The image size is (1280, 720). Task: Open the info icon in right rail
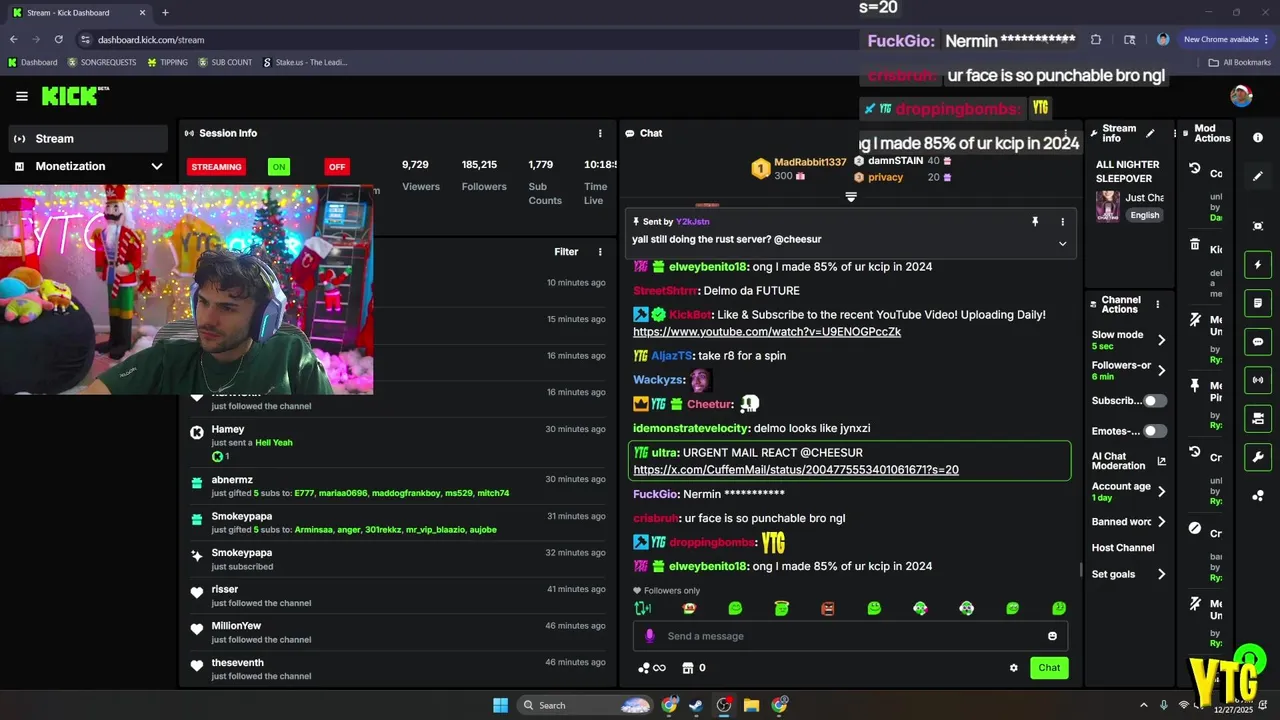(x=1258, y=138)
